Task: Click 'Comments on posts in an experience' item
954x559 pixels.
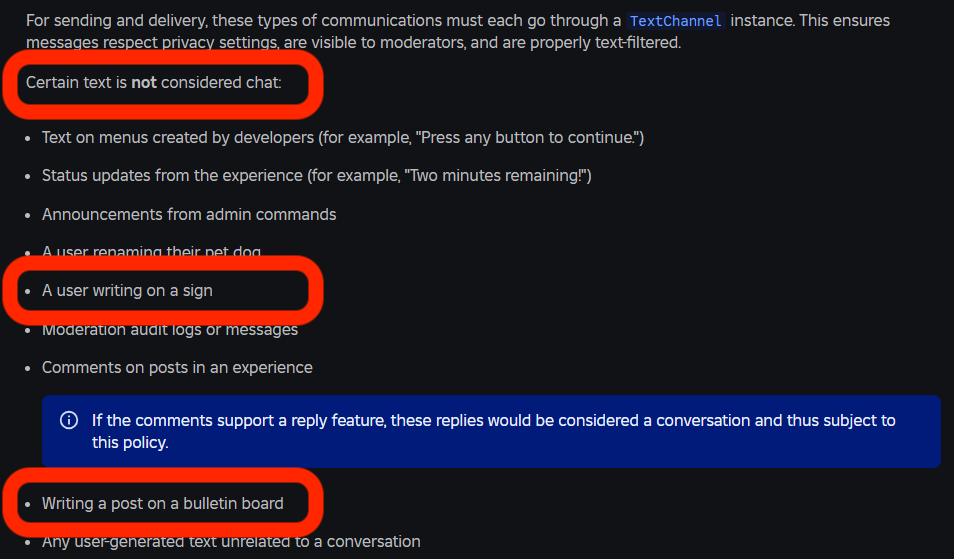Action: pyautogui.click(x=177, y=367)
